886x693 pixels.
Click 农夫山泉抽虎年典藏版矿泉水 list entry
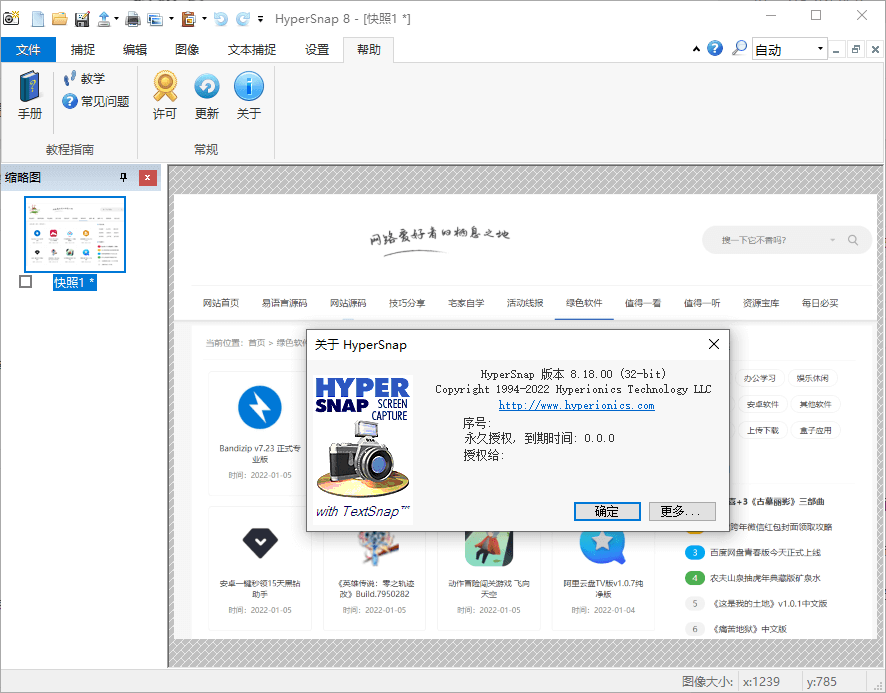click(x=765, y=578)
